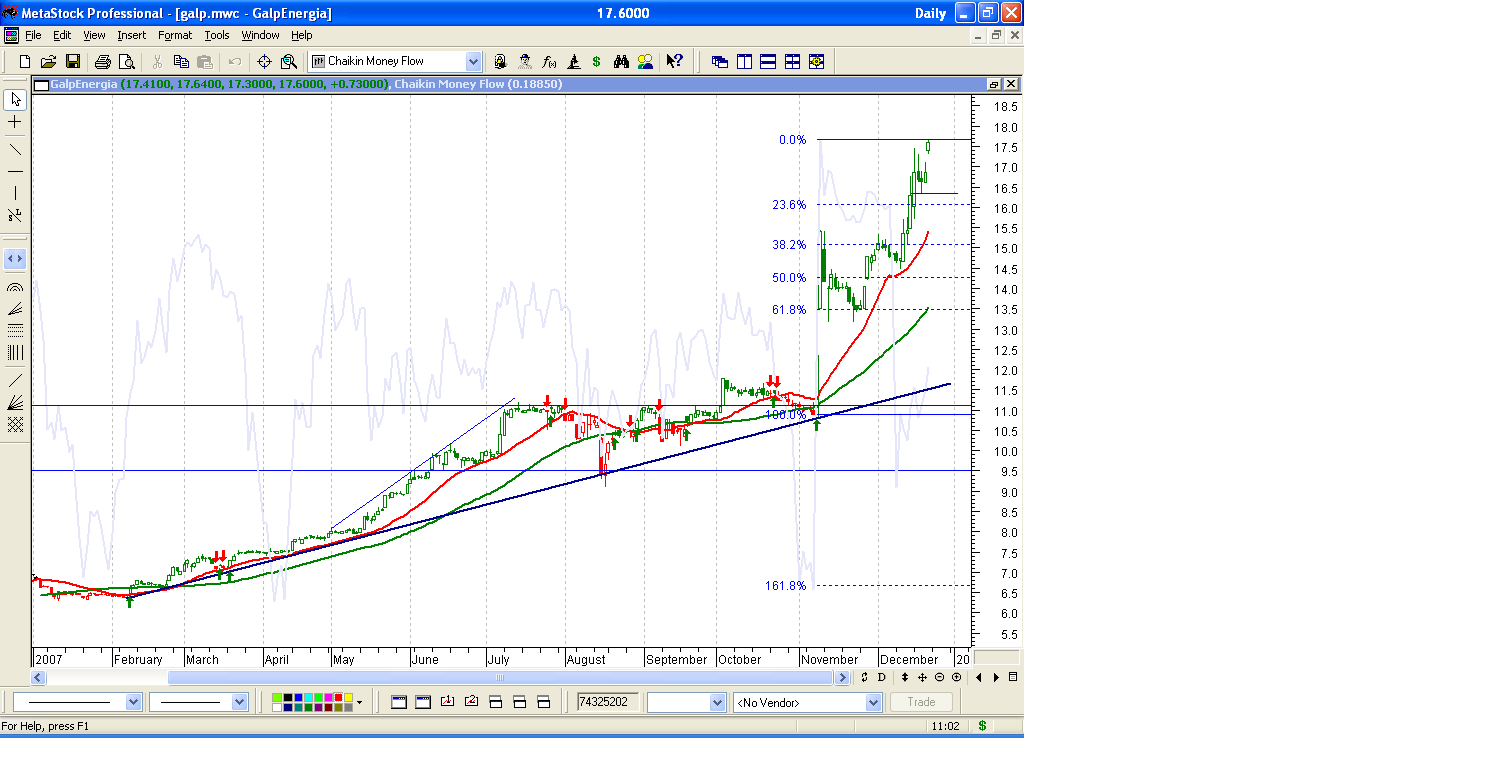Select the Fibonacci arcs tool
The height and width of the screenshot is (768, 1498).
coord(15,286)
